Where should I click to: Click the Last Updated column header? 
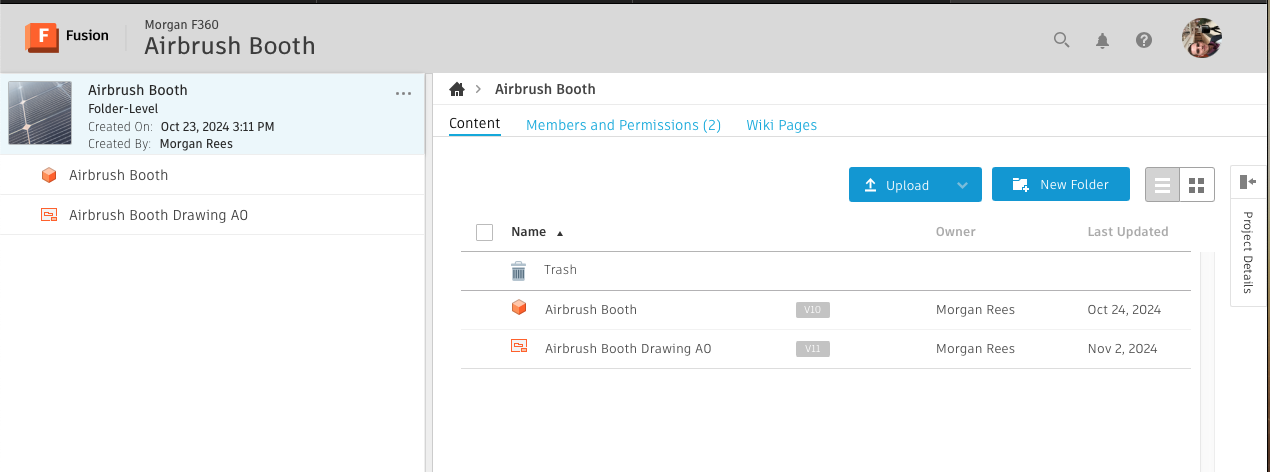[x=1127, y=232]
